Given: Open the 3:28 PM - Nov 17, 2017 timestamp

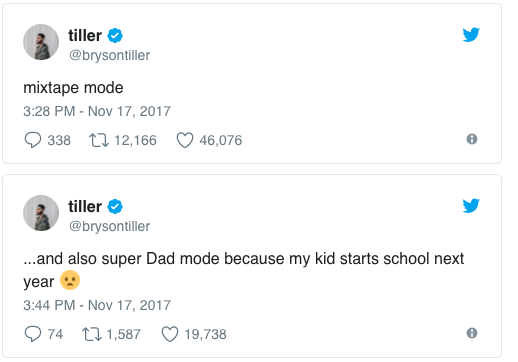Looking at the screenshot, I should tap(97, 111).
